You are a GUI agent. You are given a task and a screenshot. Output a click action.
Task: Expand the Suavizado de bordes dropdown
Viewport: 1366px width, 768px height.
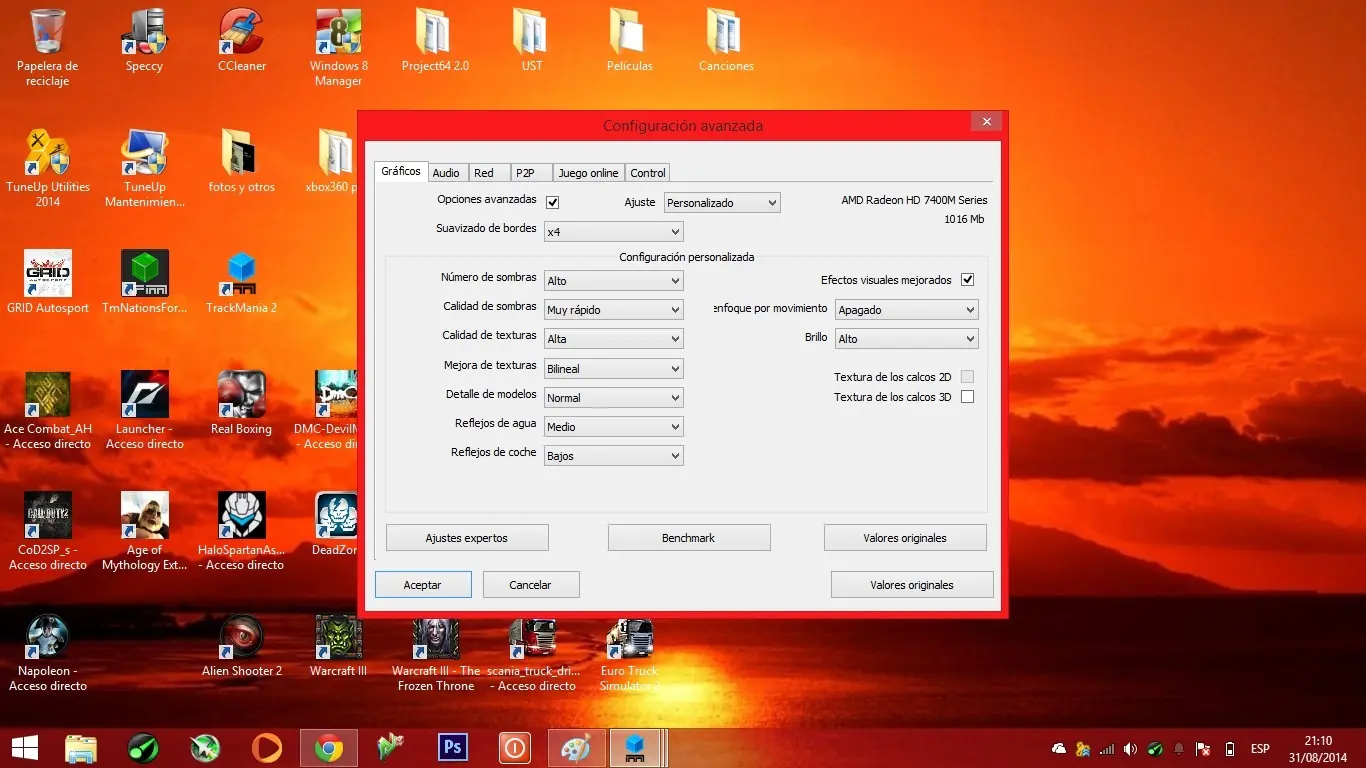pyautogui.click(x=613, y=232)
